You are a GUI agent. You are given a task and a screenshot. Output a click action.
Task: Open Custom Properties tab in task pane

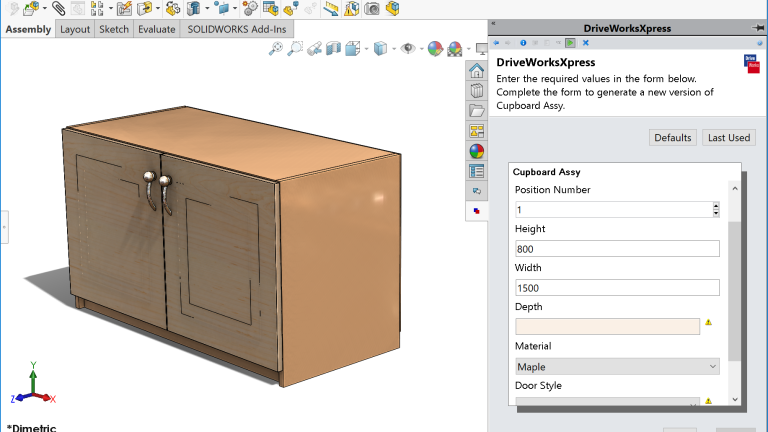(x=477, y=171)
